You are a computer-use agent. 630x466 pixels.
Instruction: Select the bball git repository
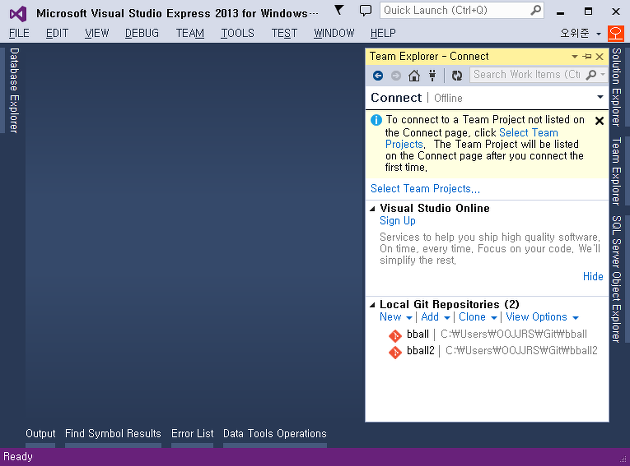488,335
